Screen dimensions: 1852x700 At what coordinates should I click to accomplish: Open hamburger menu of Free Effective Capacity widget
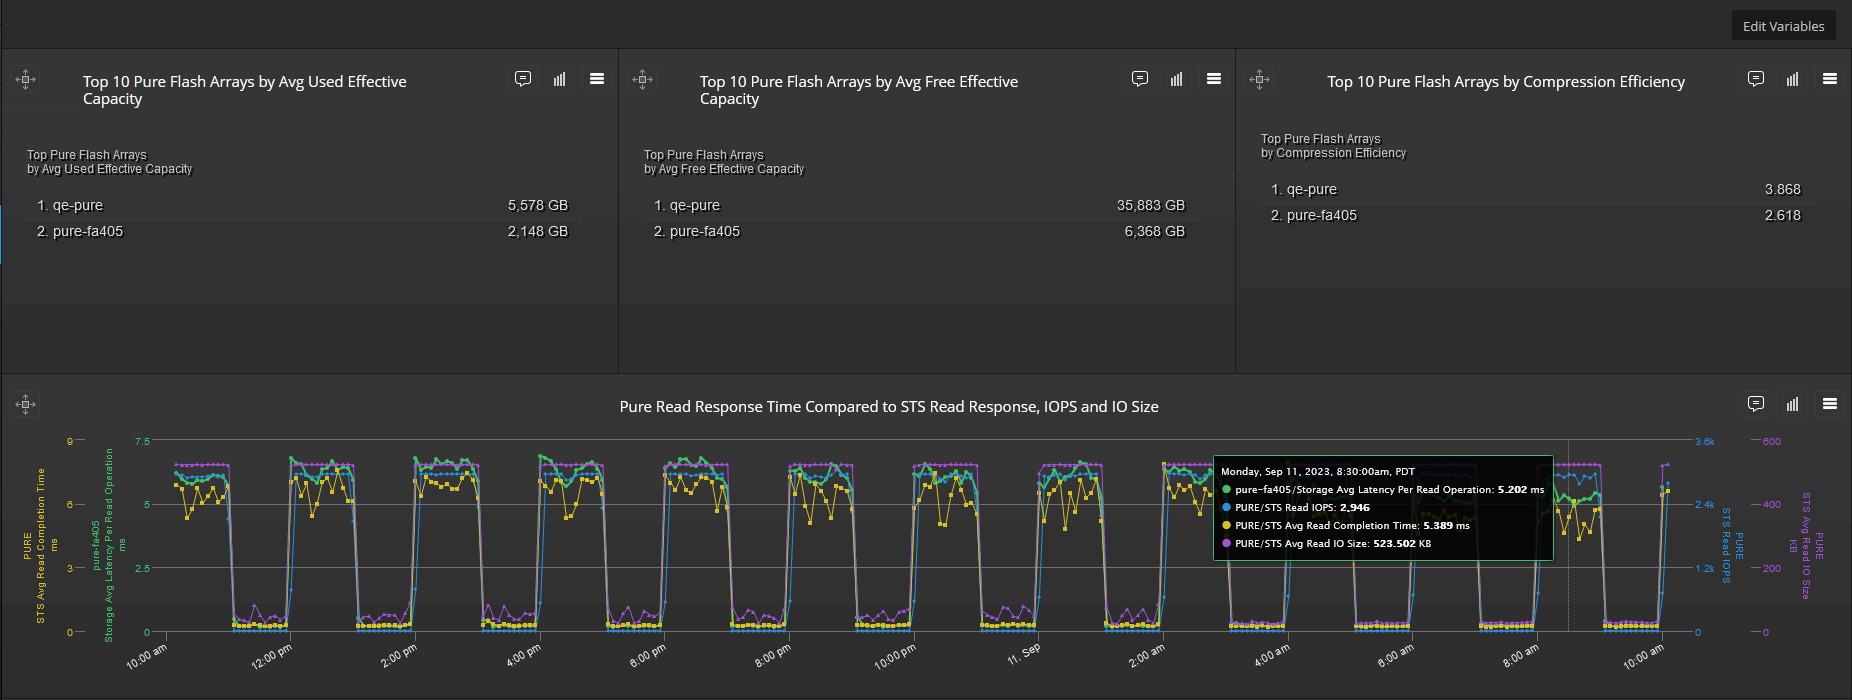[x=1214, y=79]
